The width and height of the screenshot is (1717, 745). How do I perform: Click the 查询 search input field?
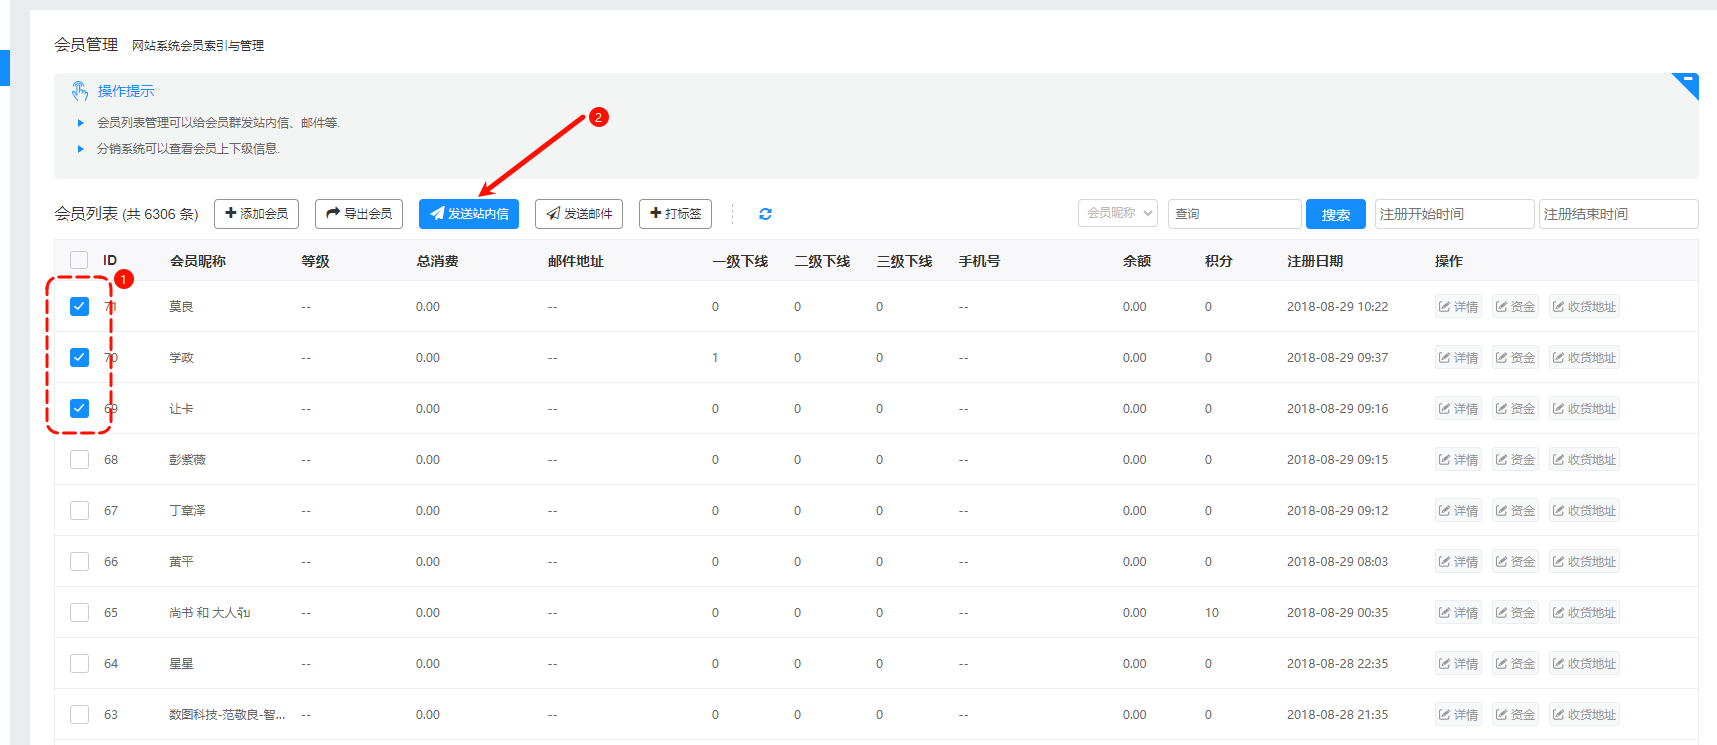pyautogui.click(x=1234, y=214)
